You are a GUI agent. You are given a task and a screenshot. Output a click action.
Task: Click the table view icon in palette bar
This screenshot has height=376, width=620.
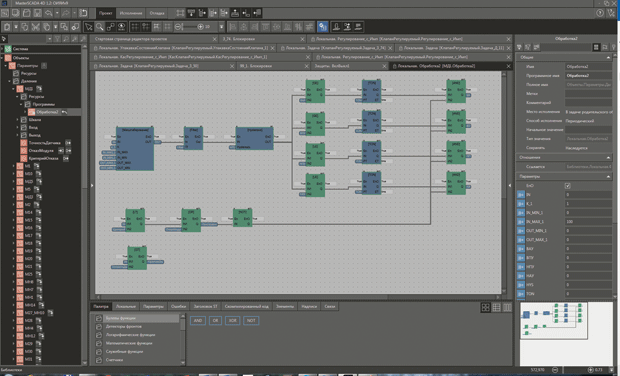pyautogui.click(x=497, y=307)
